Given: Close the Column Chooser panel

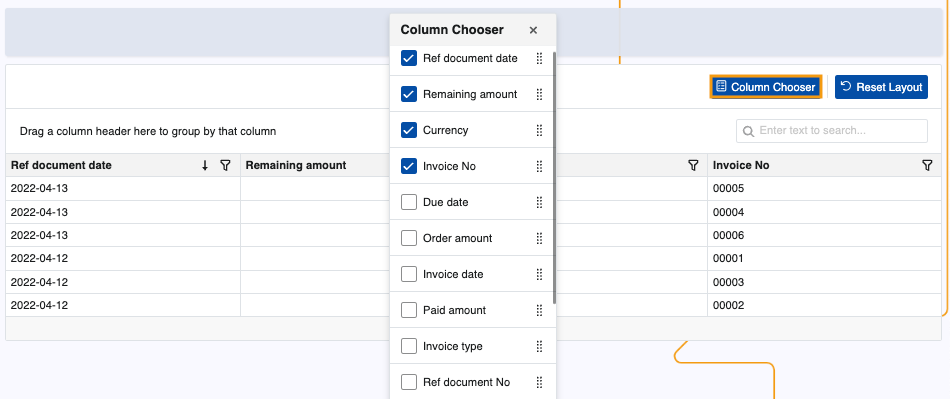Looking at the screenshot, I should click(533, 30).
